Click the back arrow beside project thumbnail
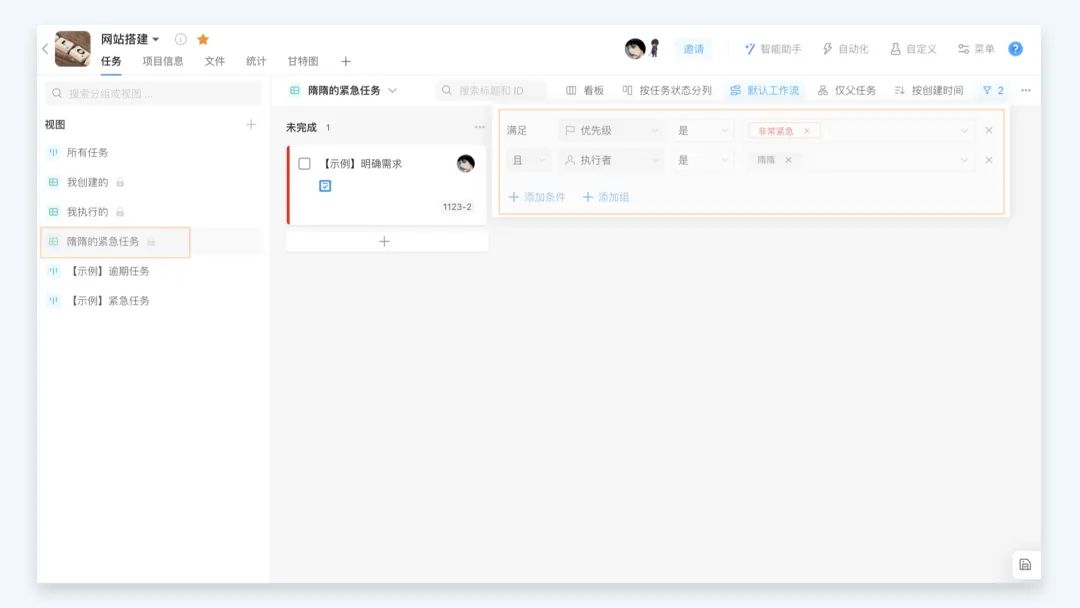Image resolution: width=1080 pixels, height=608 pixels. point(45,49)
